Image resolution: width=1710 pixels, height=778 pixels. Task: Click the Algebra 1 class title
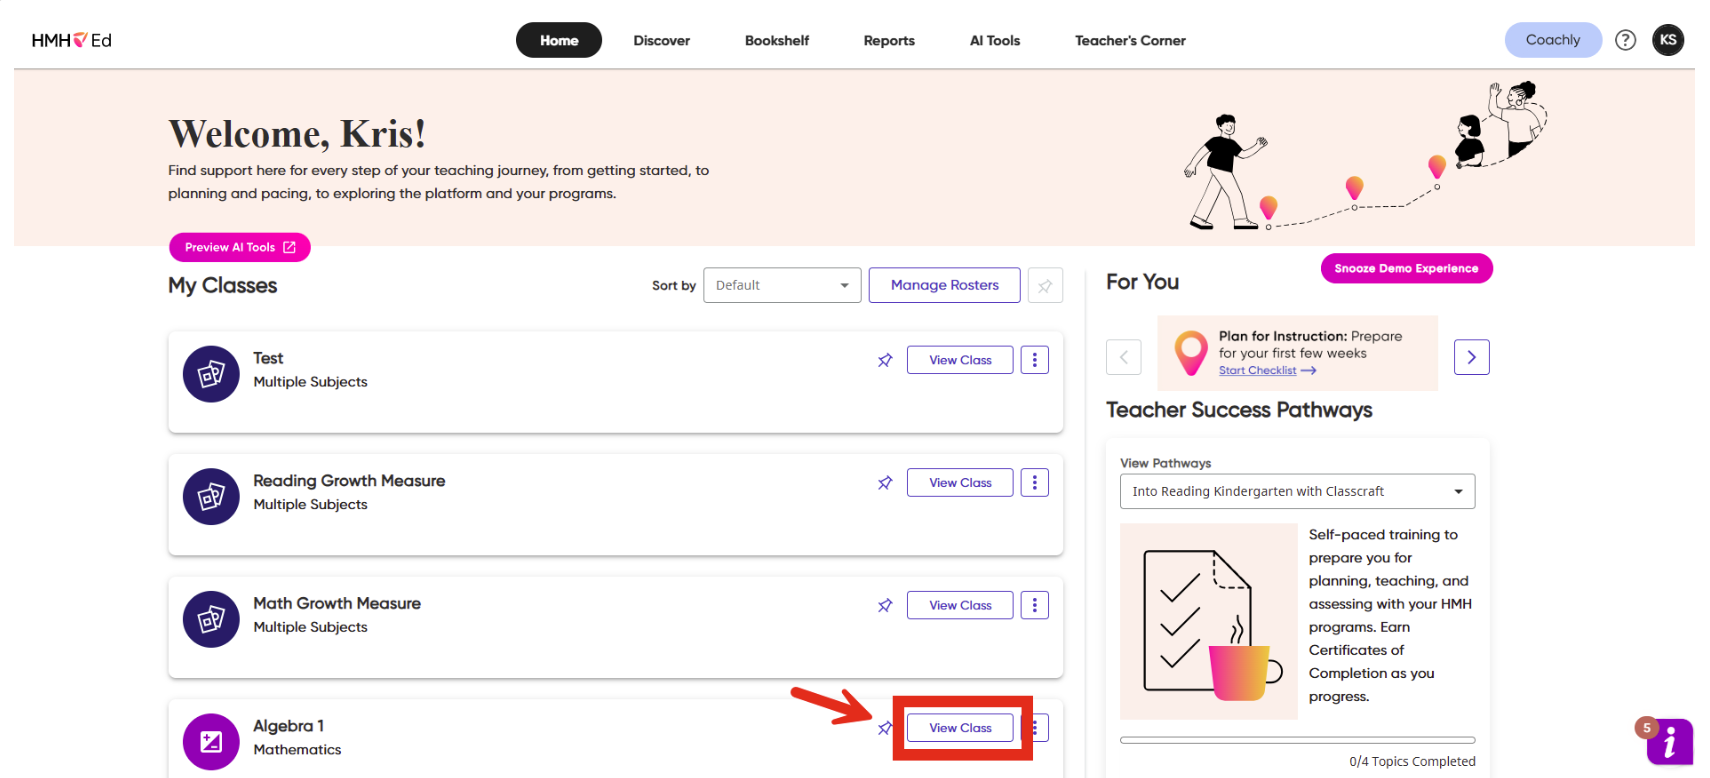click(288, 726)
